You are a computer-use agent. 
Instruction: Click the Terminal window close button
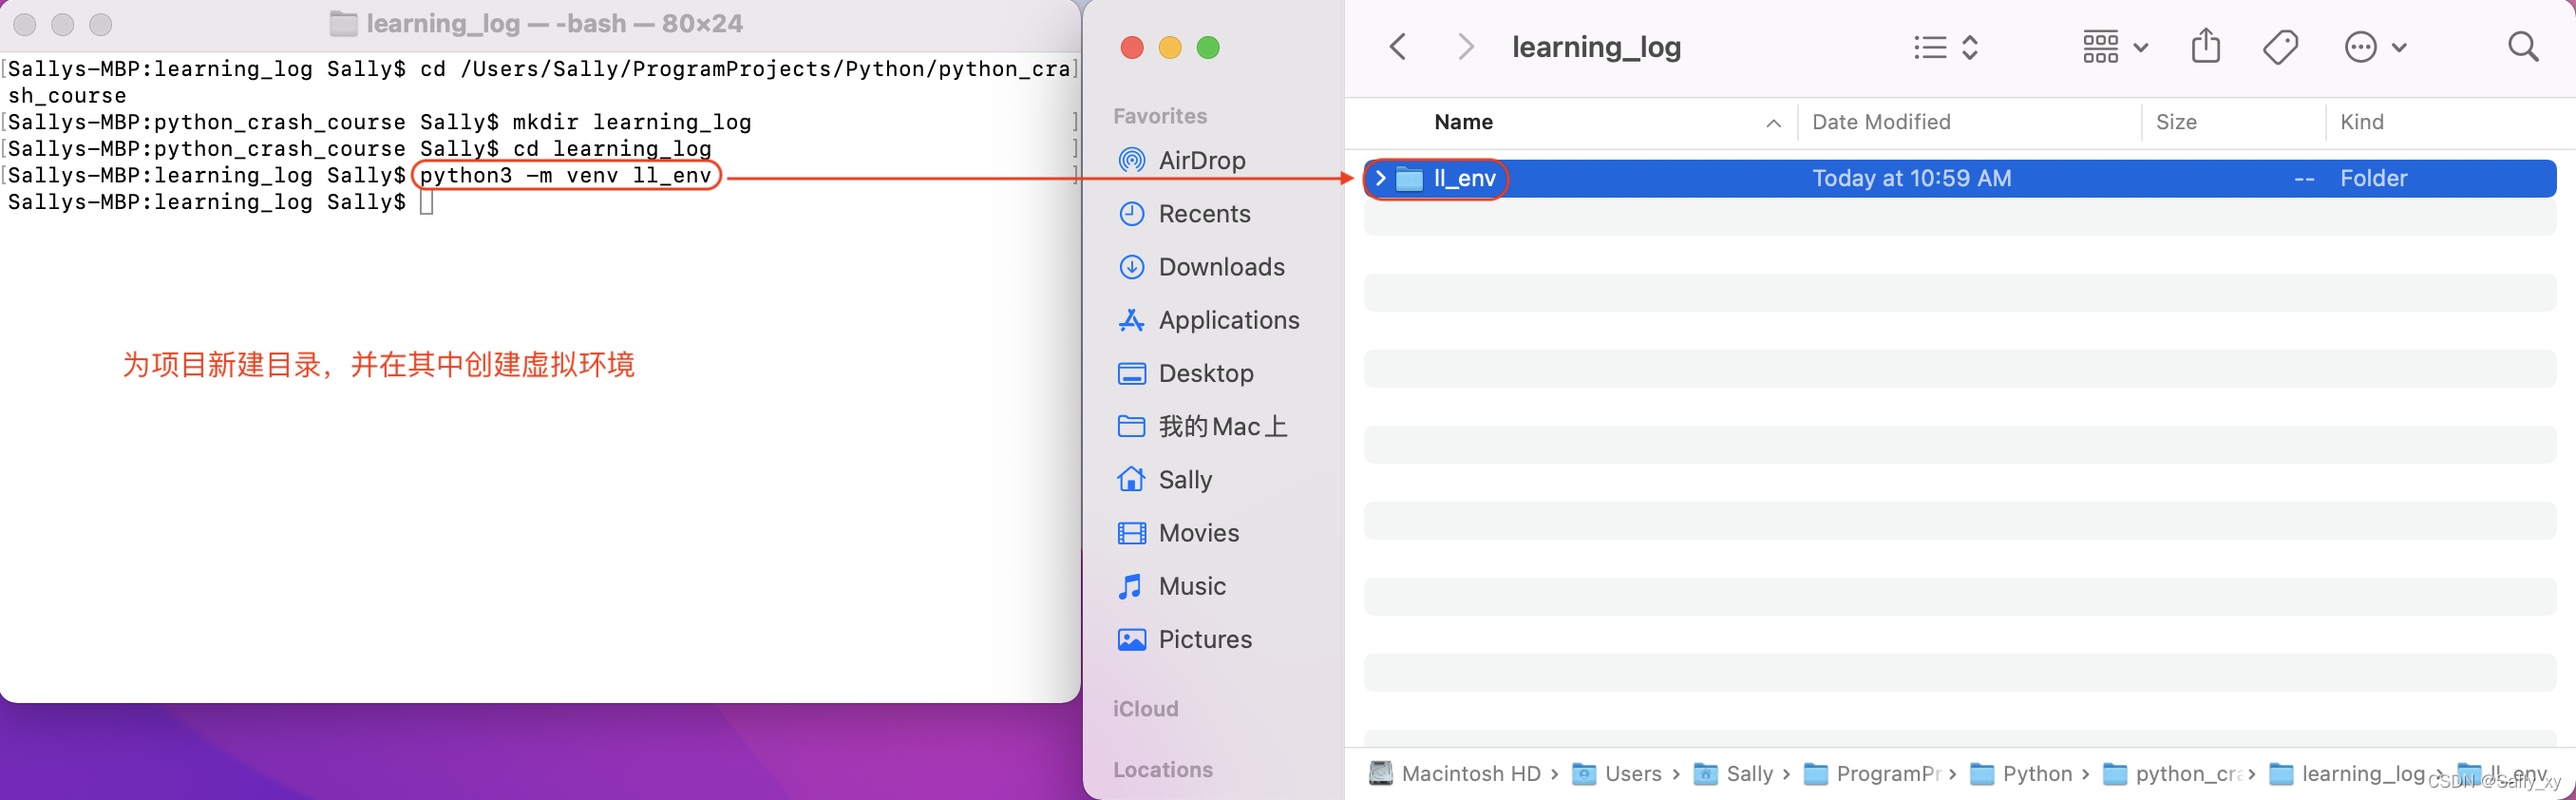(25, 24)
